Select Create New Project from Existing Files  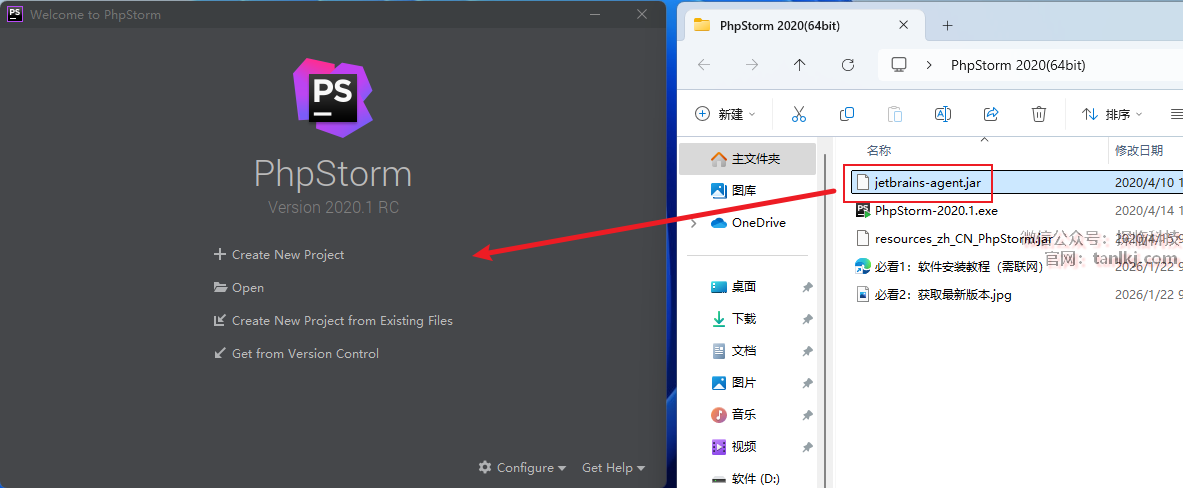coord(333,321)
